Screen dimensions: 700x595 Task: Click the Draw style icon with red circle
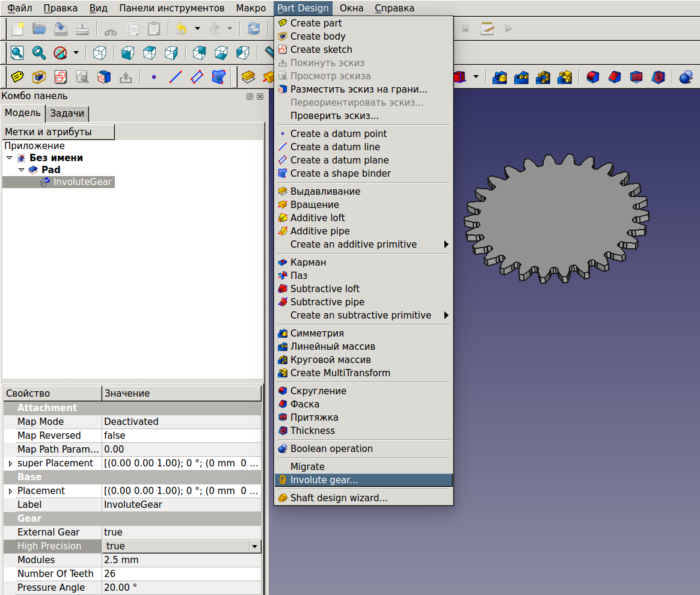(60, 53)
